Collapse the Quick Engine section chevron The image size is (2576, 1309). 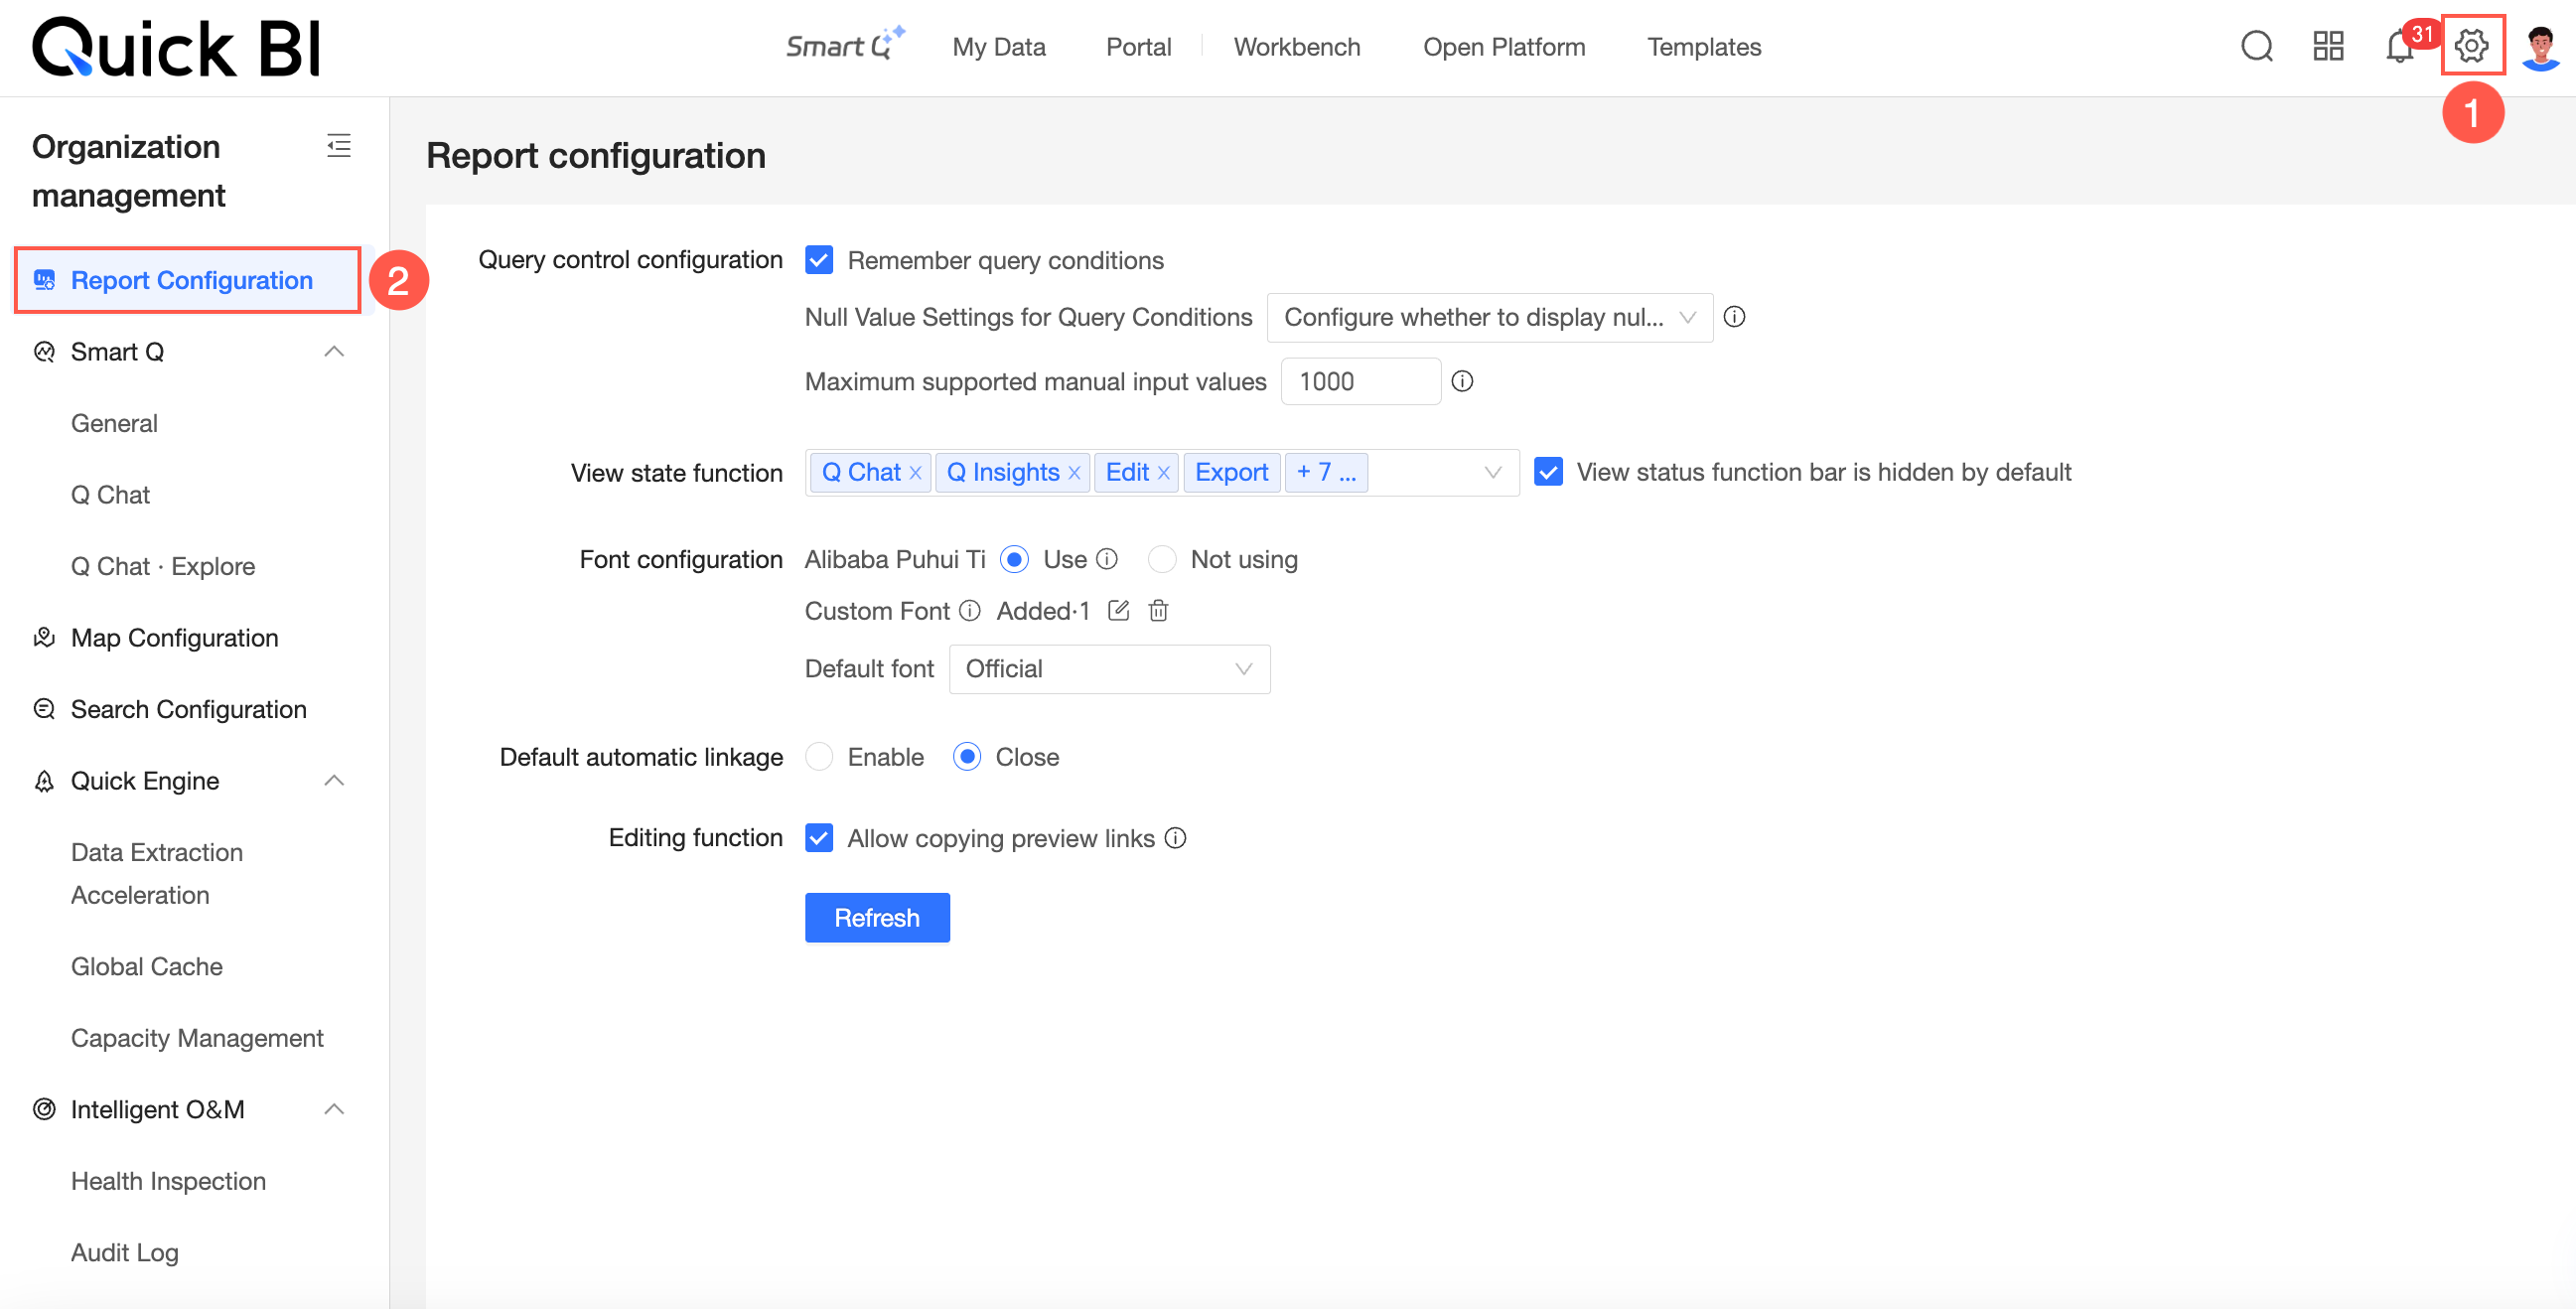(334, 781)
